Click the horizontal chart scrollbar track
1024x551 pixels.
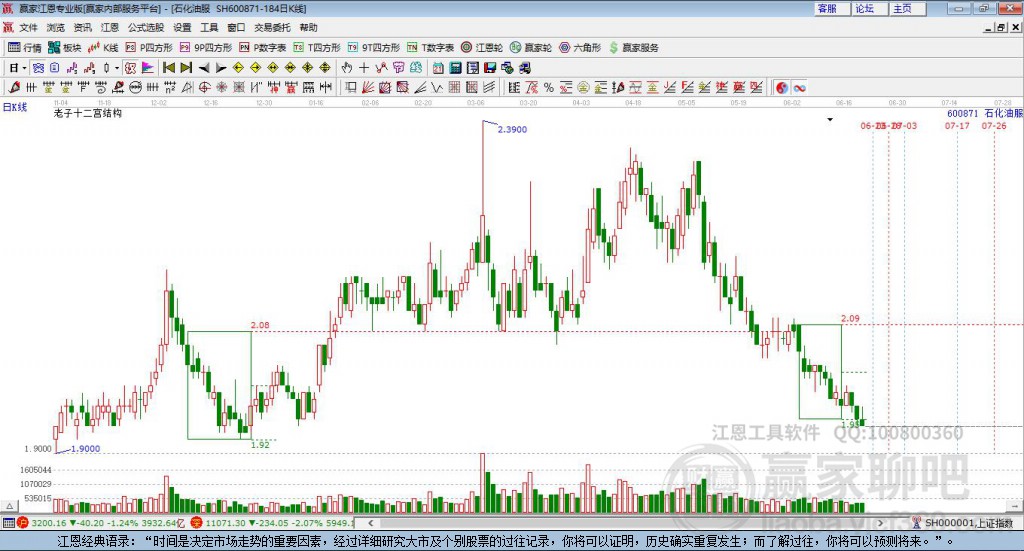point(626,523)
